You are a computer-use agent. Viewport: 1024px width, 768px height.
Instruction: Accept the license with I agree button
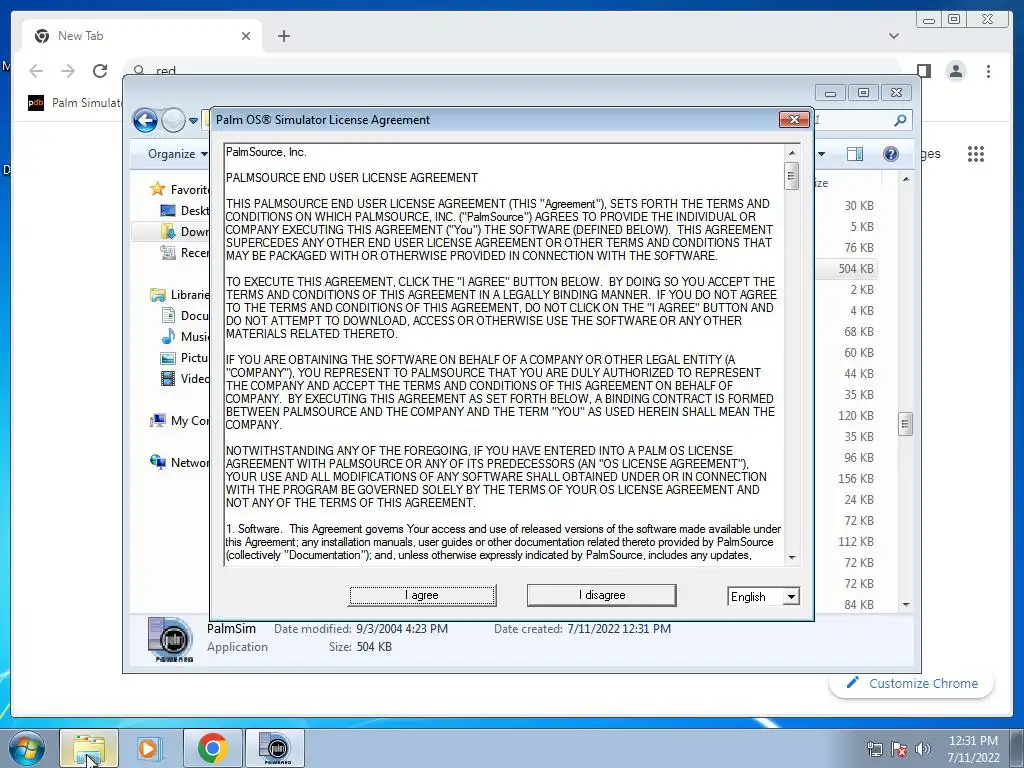pyautogui.click(x=422, y=595)
